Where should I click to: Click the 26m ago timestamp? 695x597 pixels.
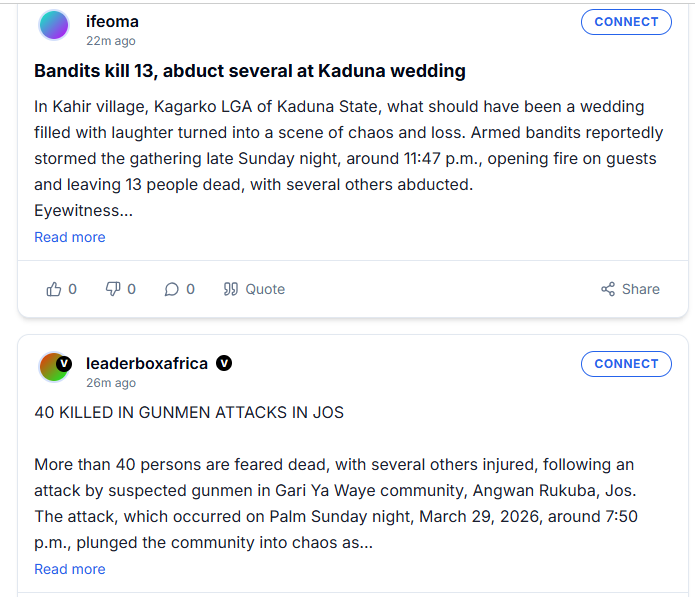click(110, 383)
